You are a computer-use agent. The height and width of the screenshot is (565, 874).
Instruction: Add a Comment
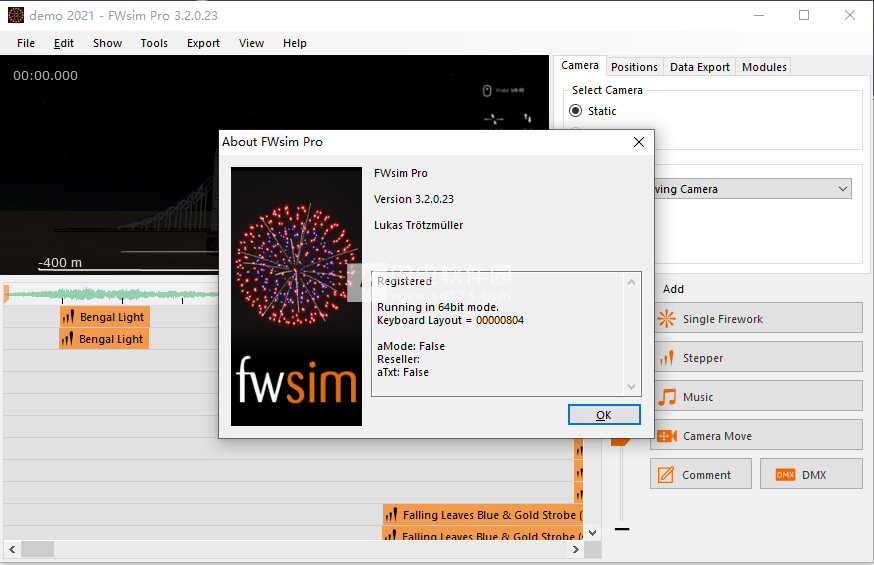pos(701,475)
